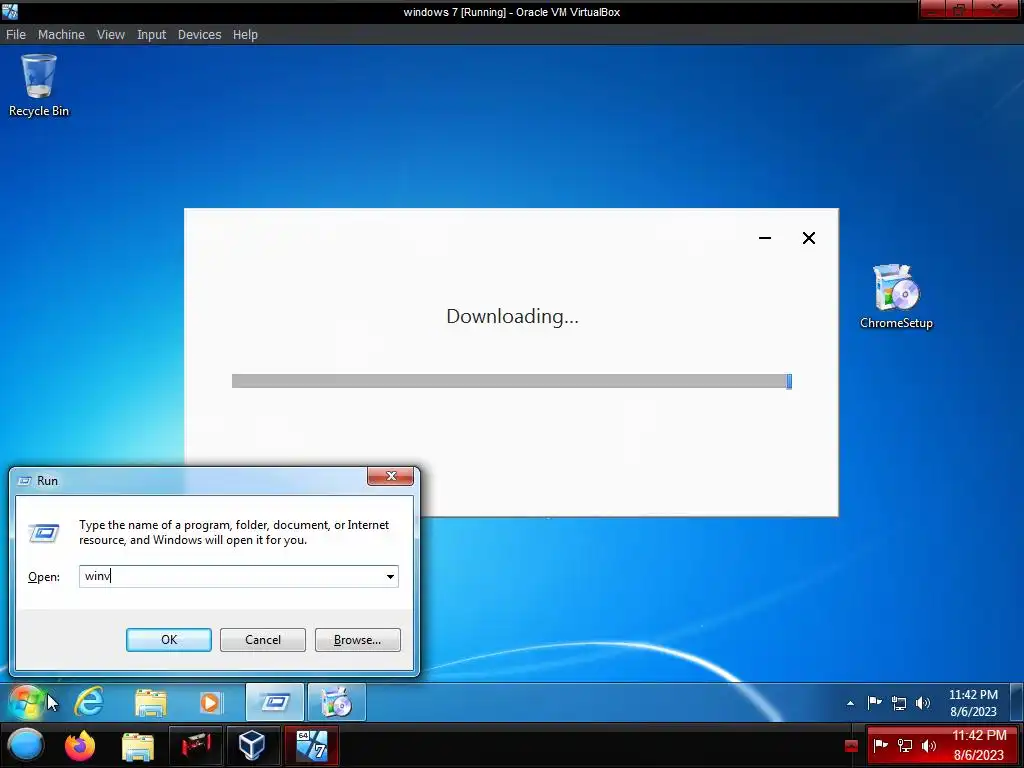Open the Help menu
1024x768 pixels.
coord(246,35)
